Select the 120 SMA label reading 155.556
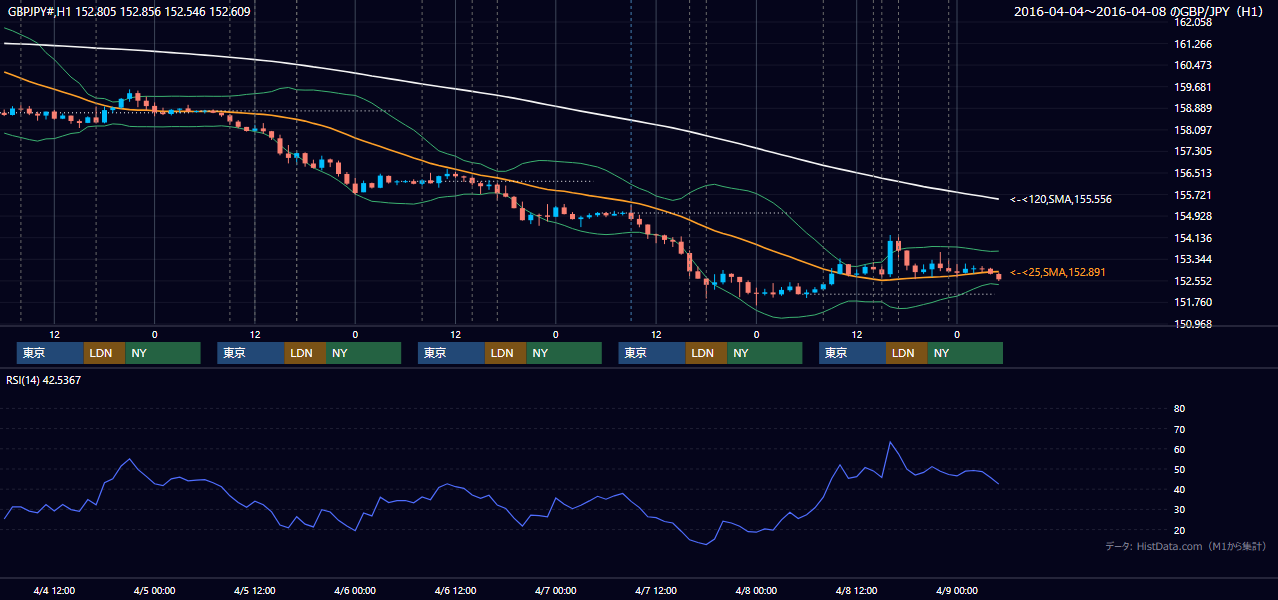Viewport: 1278px width, 600px height. click(1061, 199)
